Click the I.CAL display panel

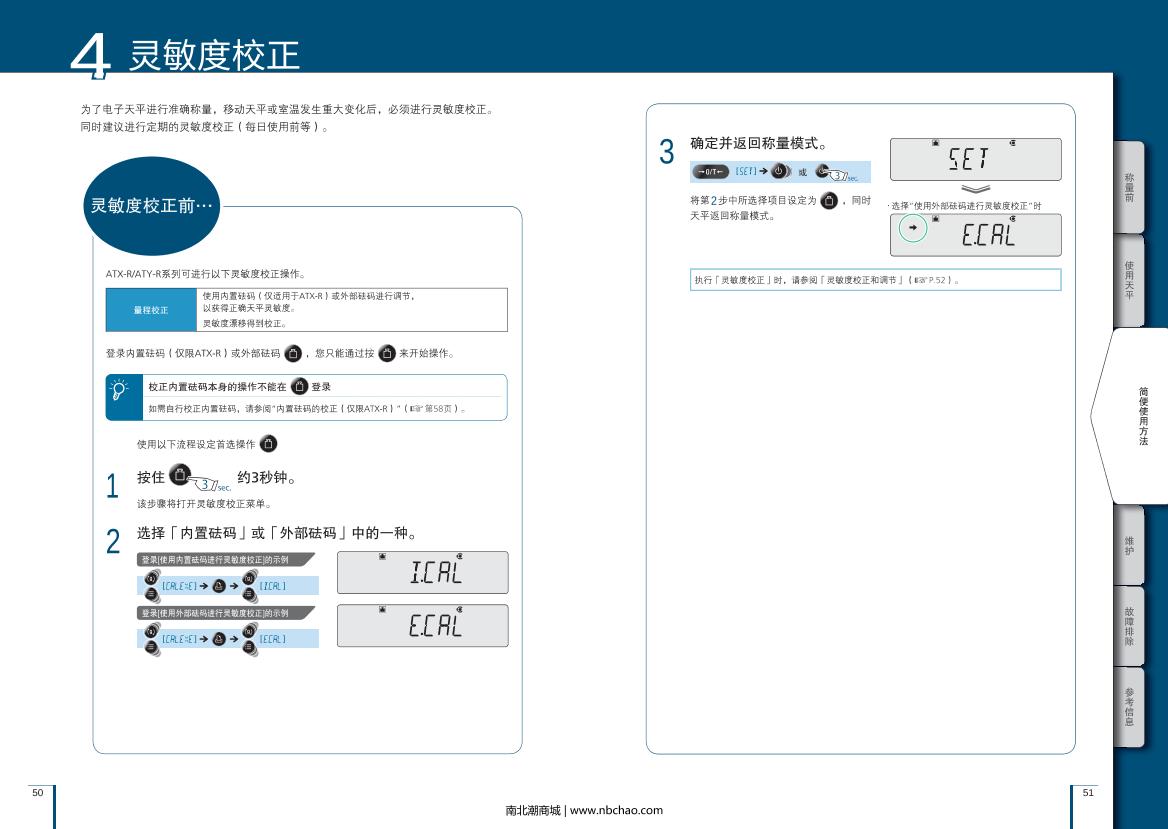tap(422, 572)
